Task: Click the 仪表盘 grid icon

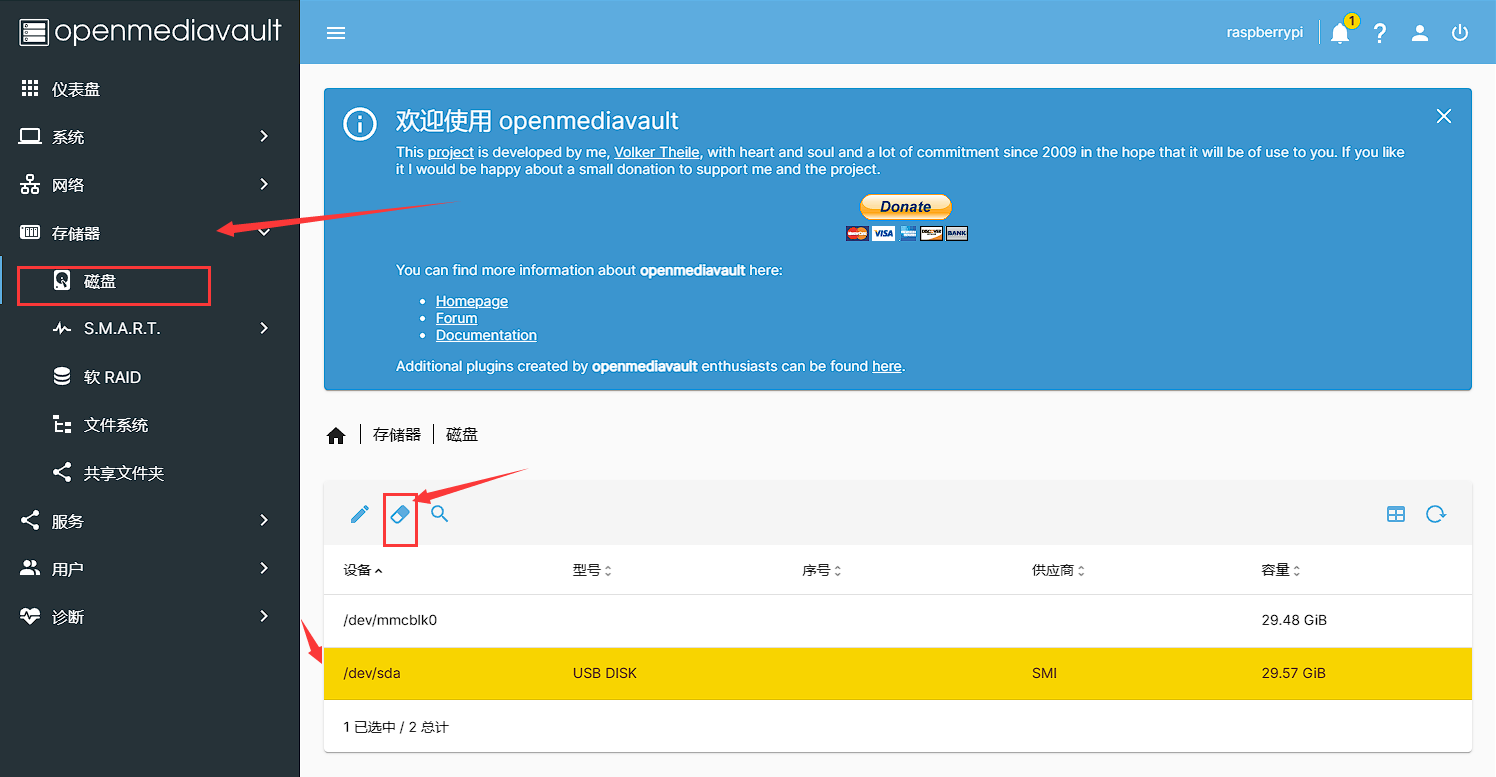Action: 30,88
